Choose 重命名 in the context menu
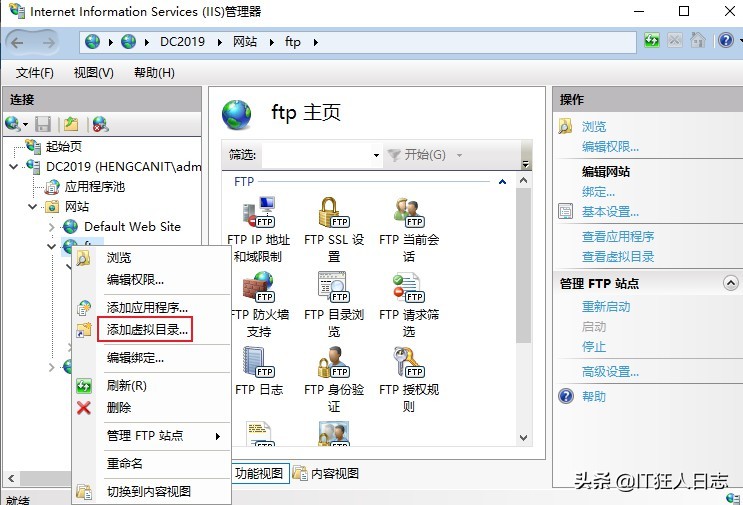743x505 pixels. [x=125, y=463]
